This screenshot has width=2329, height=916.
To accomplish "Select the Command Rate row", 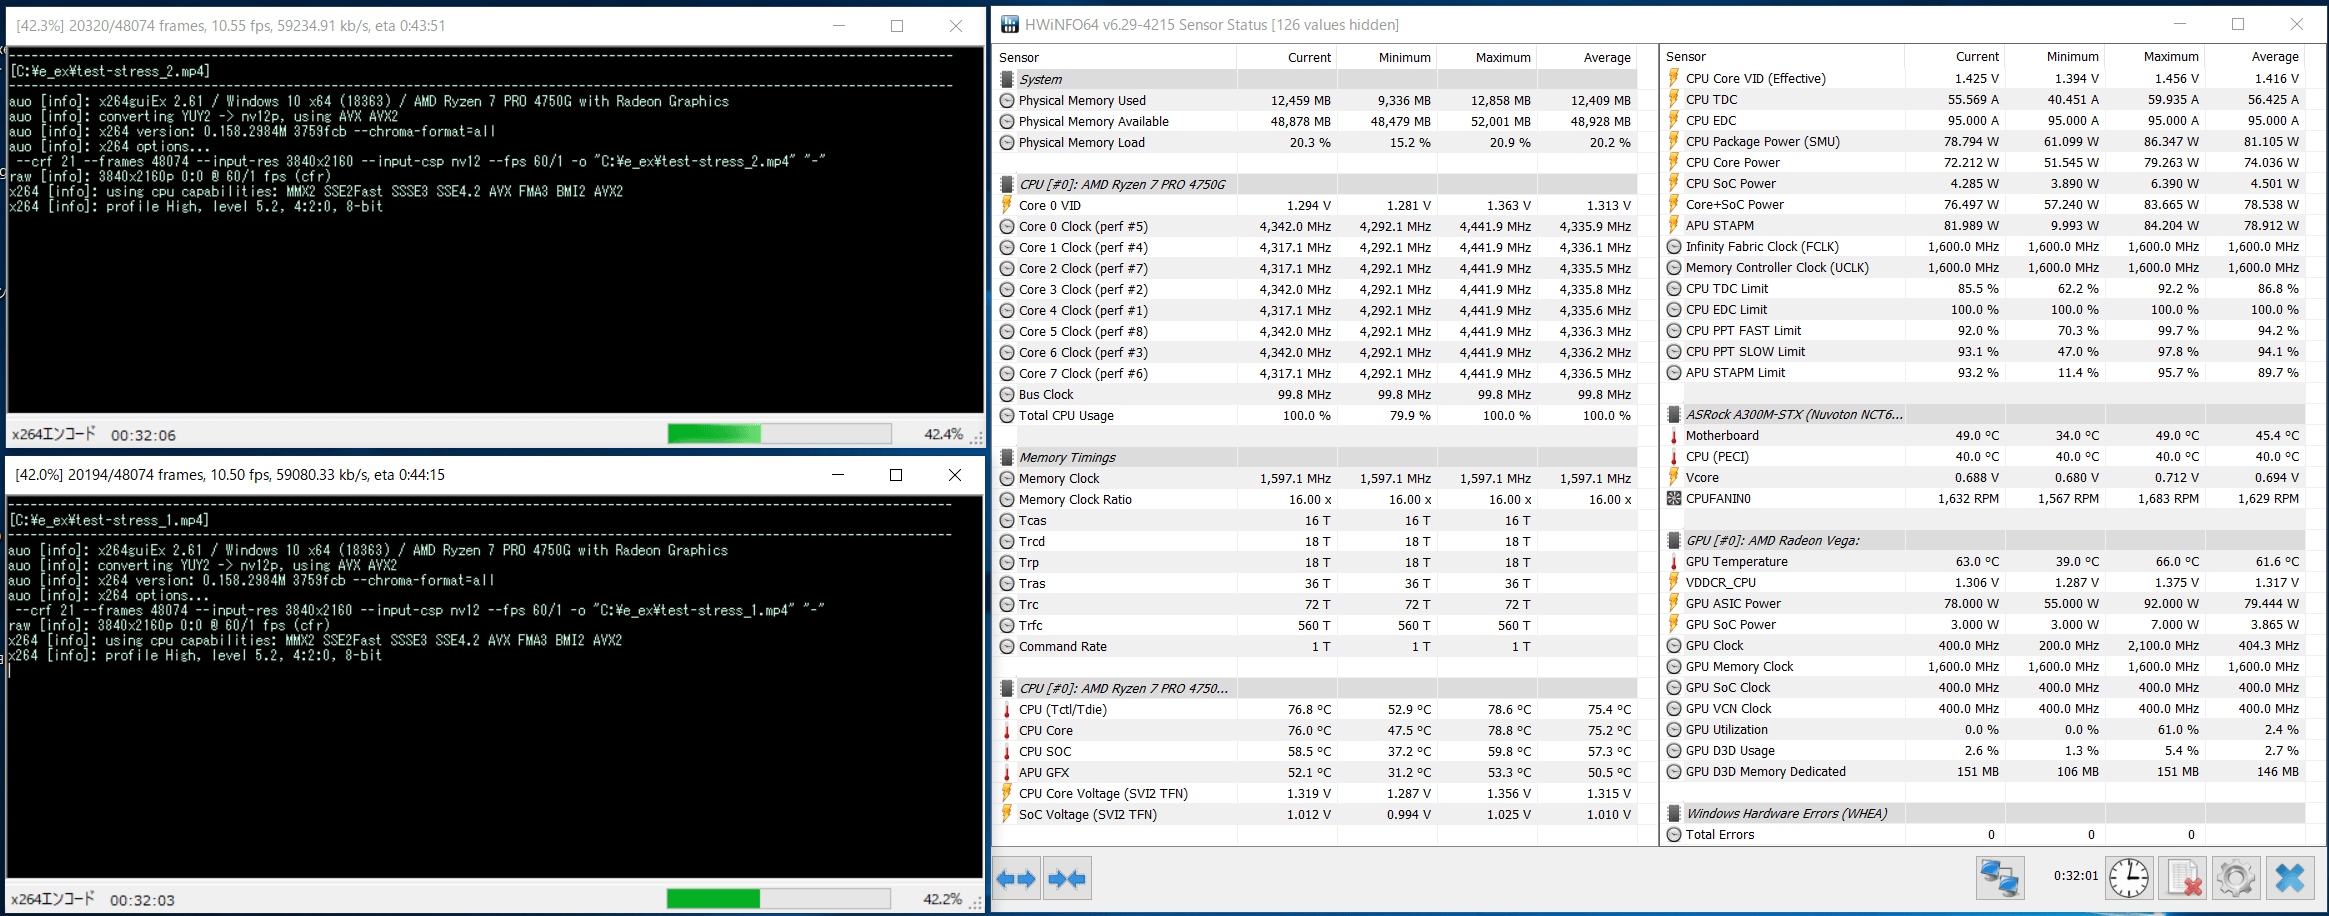I will point(1318,646).
